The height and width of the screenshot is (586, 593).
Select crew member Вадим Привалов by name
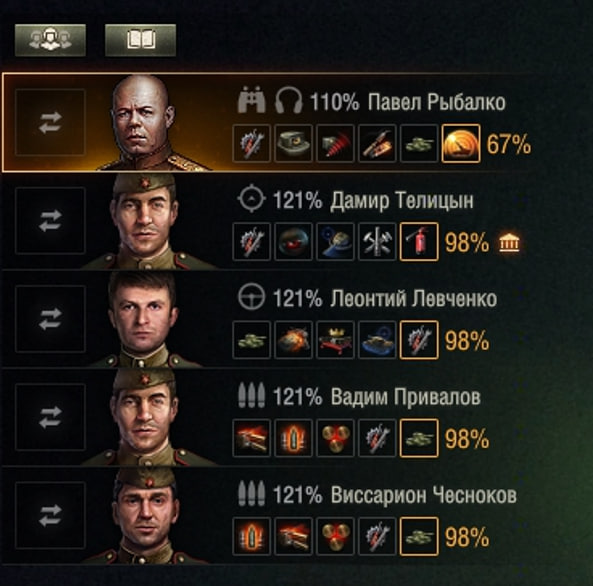[405, 397]
